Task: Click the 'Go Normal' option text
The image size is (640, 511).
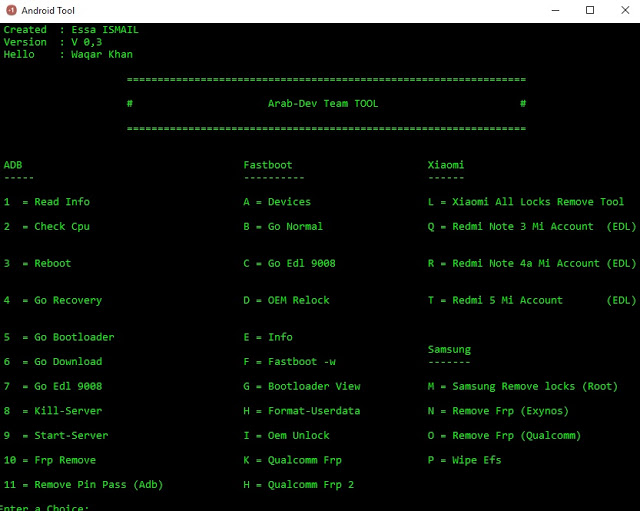Action: [295, 227]
